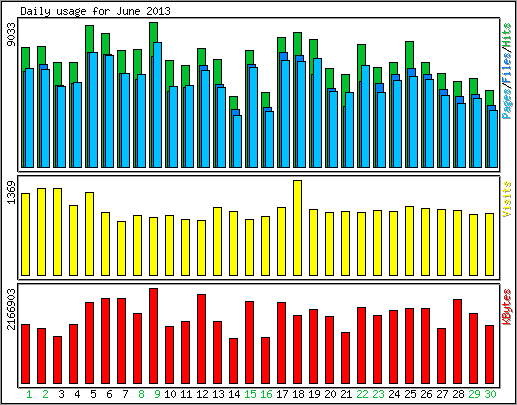Click the red KBytes legend label
The width and height of the screenshot is (517, 405).
pos(507,307)
